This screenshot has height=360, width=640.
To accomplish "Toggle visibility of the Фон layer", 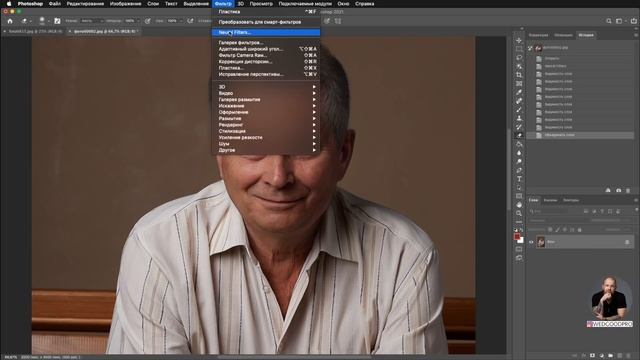I will (x=531, y=242).
